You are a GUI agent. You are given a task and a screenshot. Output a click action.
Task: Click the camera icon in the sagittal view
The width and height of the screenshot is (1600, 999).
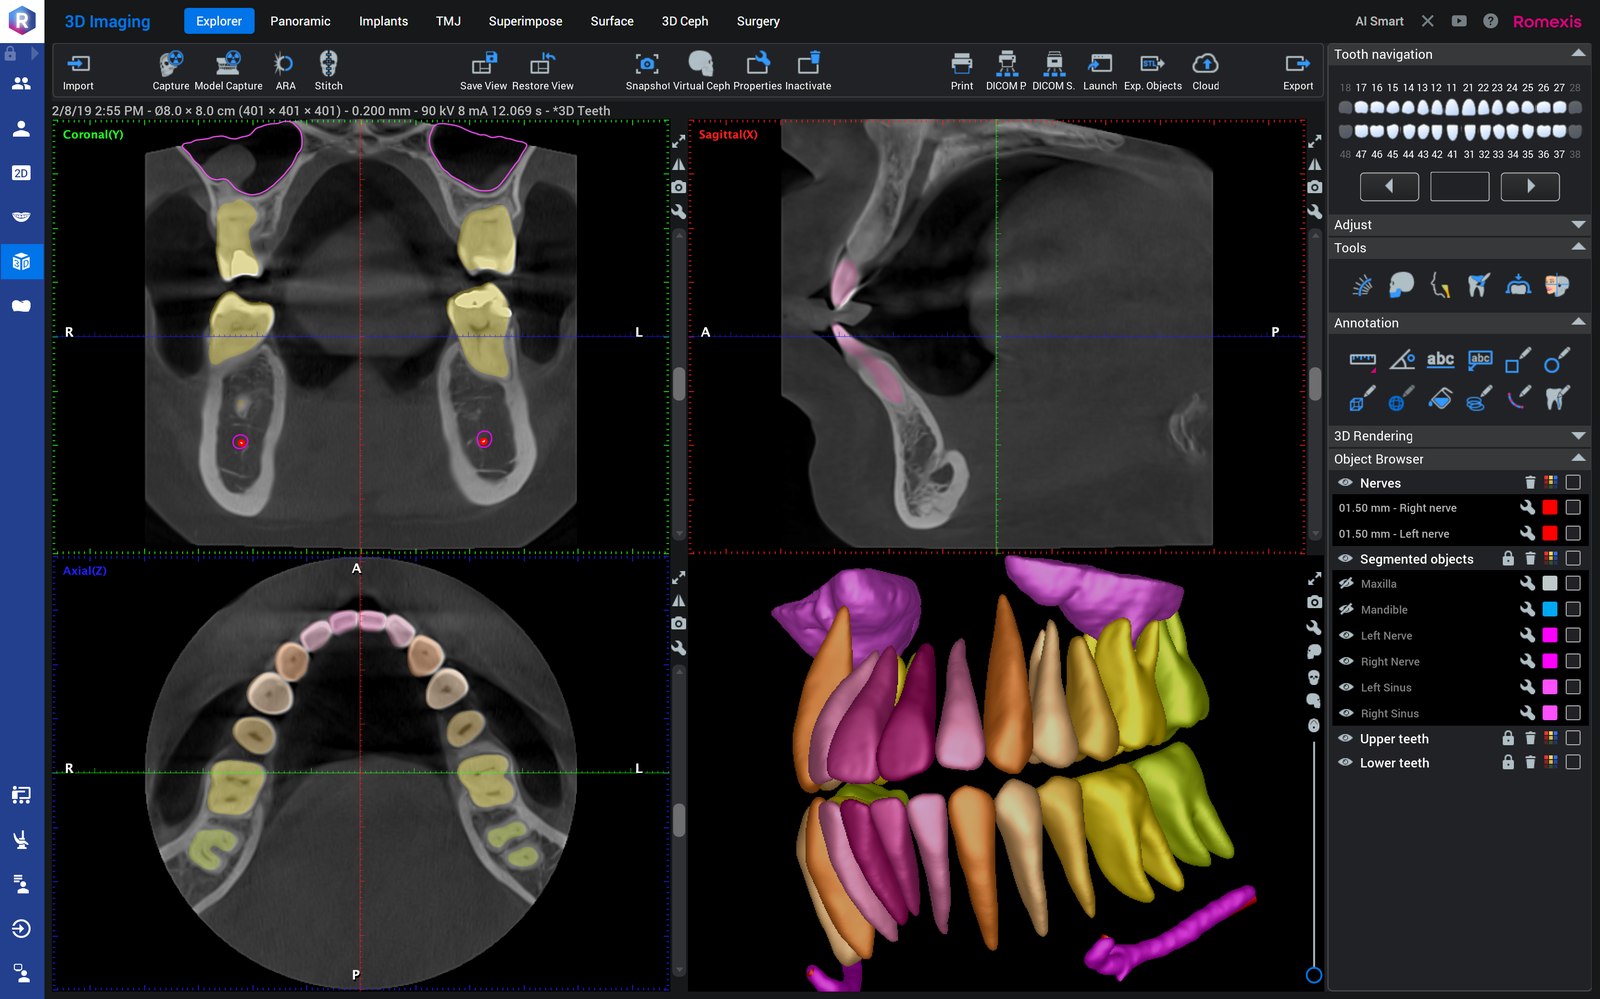pos(1315,187)
